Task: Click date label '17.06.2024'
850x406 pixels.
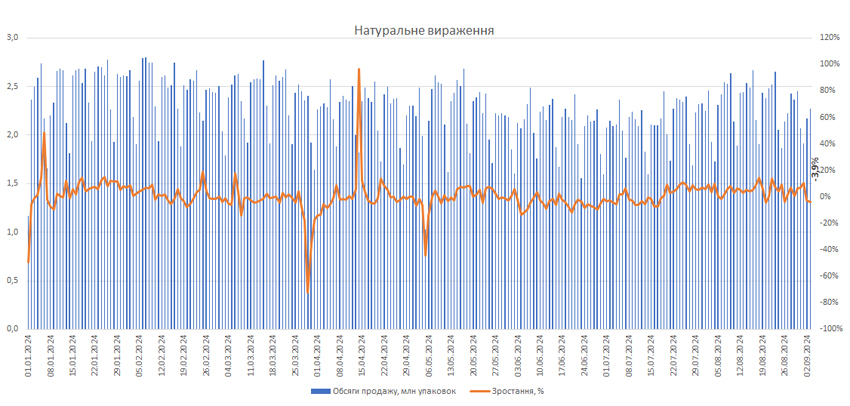Action: coord(562,355)
